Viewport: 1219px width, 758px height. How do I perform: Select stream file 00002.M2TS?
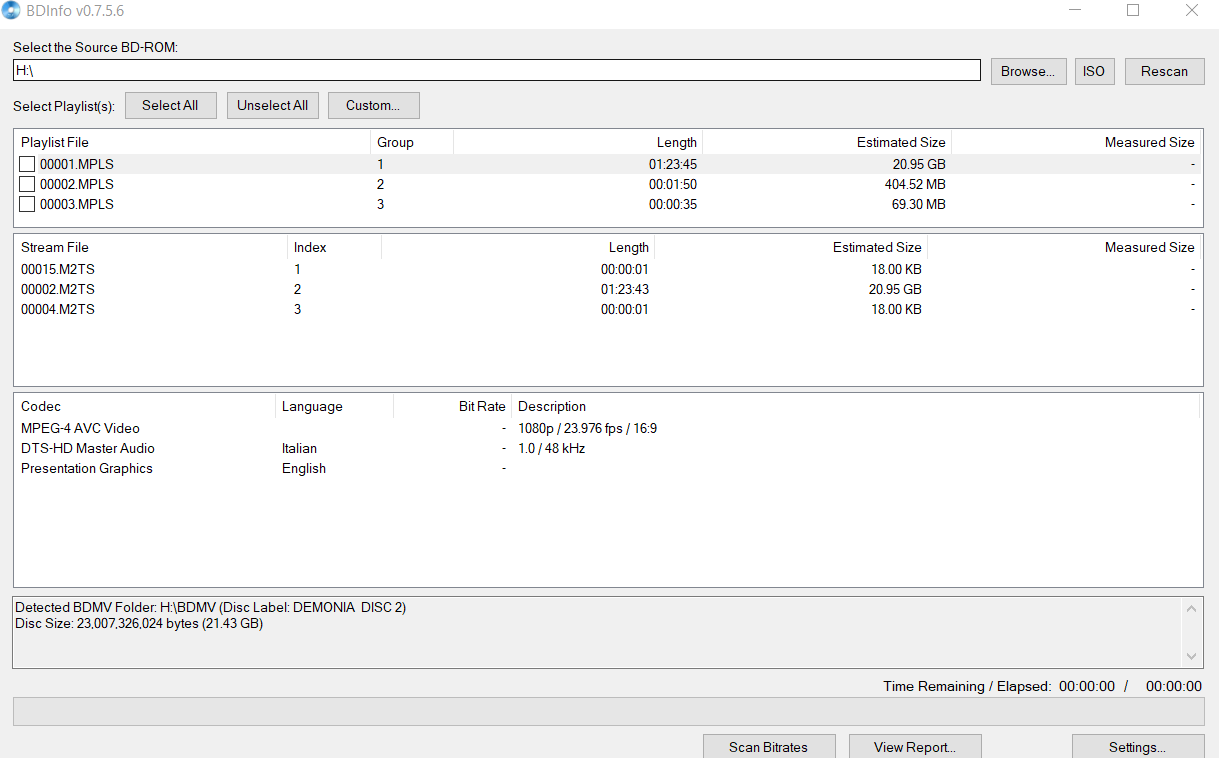pos(58,289)
